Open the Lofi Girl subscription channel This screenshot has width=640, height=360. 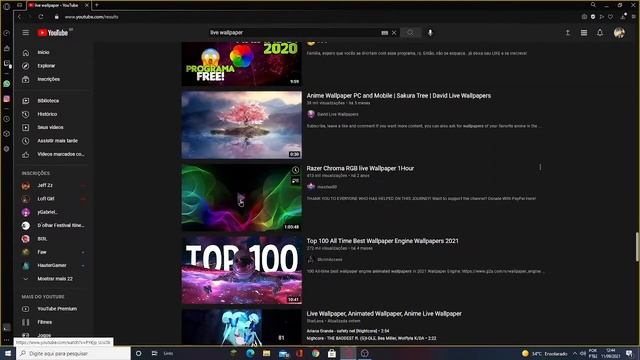54,199
